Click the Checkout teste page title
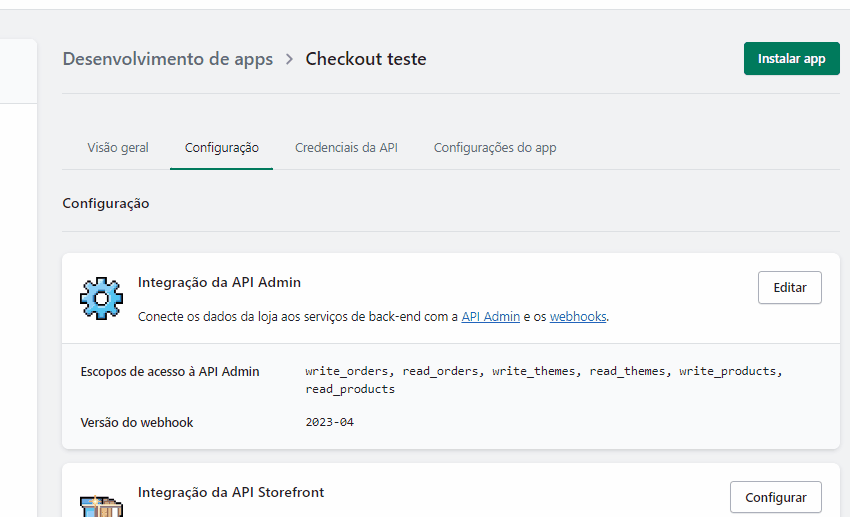Image resolution: width=850 pixels, height=517 pixels. point(366,59)
